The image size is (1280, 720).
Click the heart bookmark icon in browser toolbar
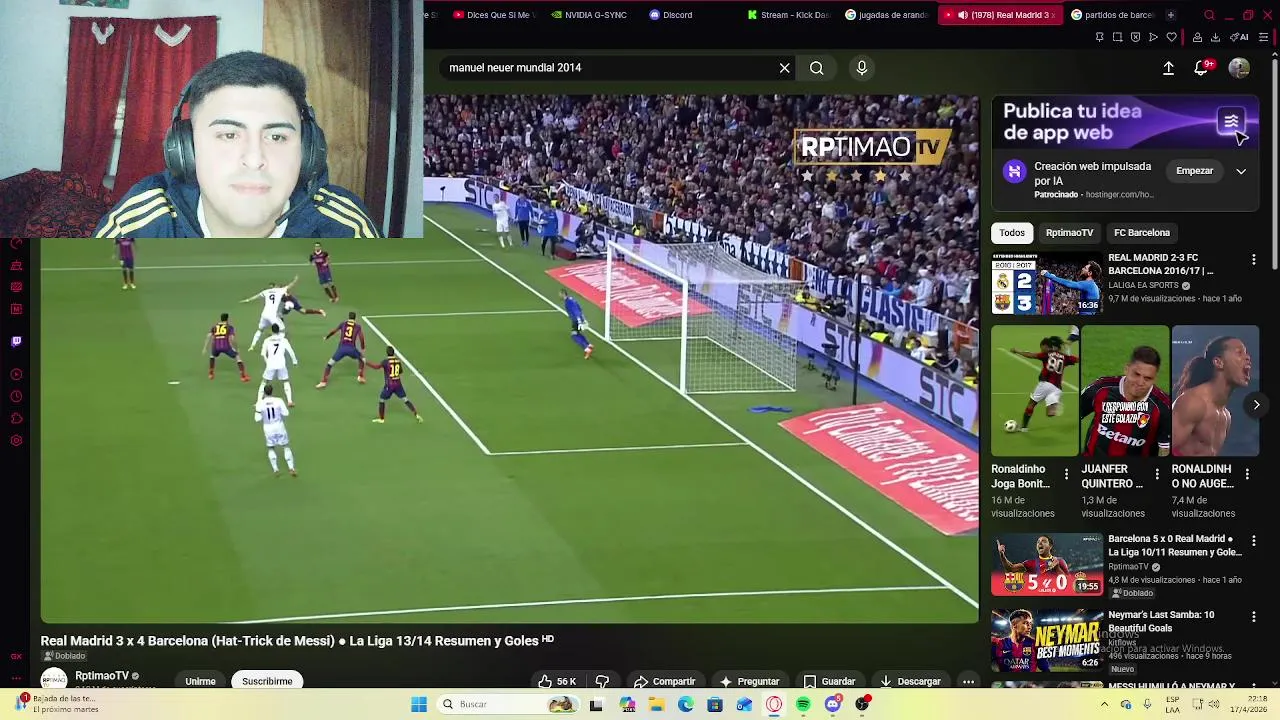[1172, 37]
